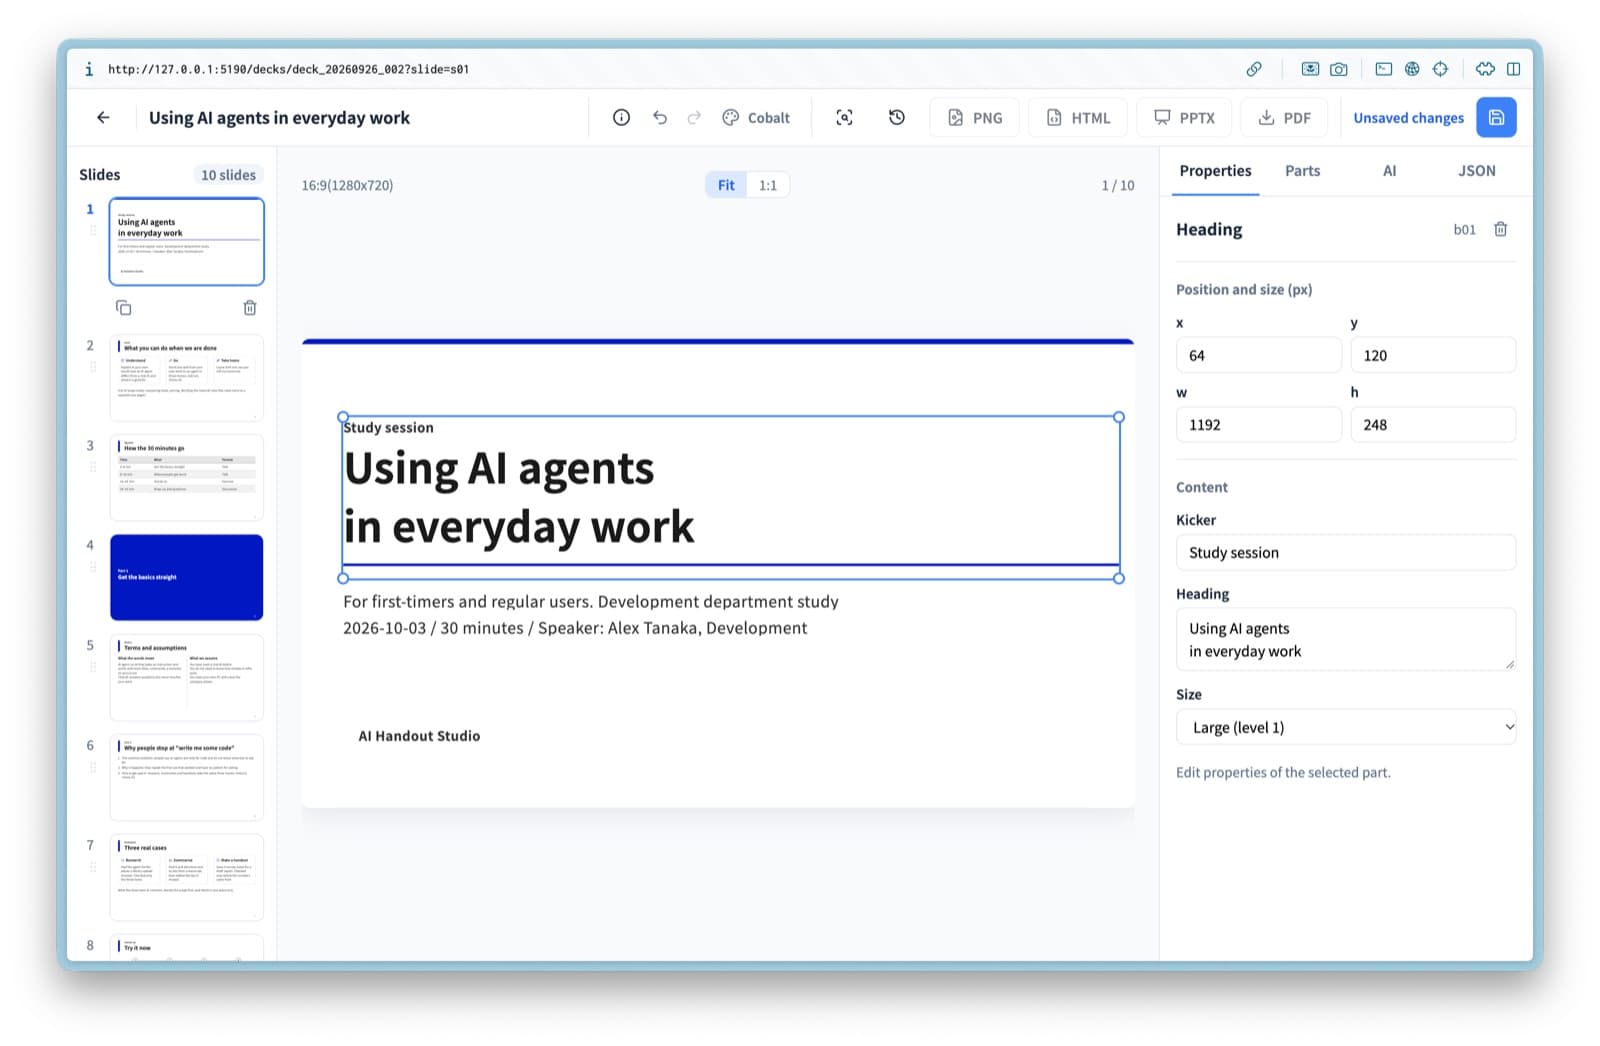Delete part b01 with the trash icon
The width and height of the screenshot is (1600, 1046).
(1500, 230)
